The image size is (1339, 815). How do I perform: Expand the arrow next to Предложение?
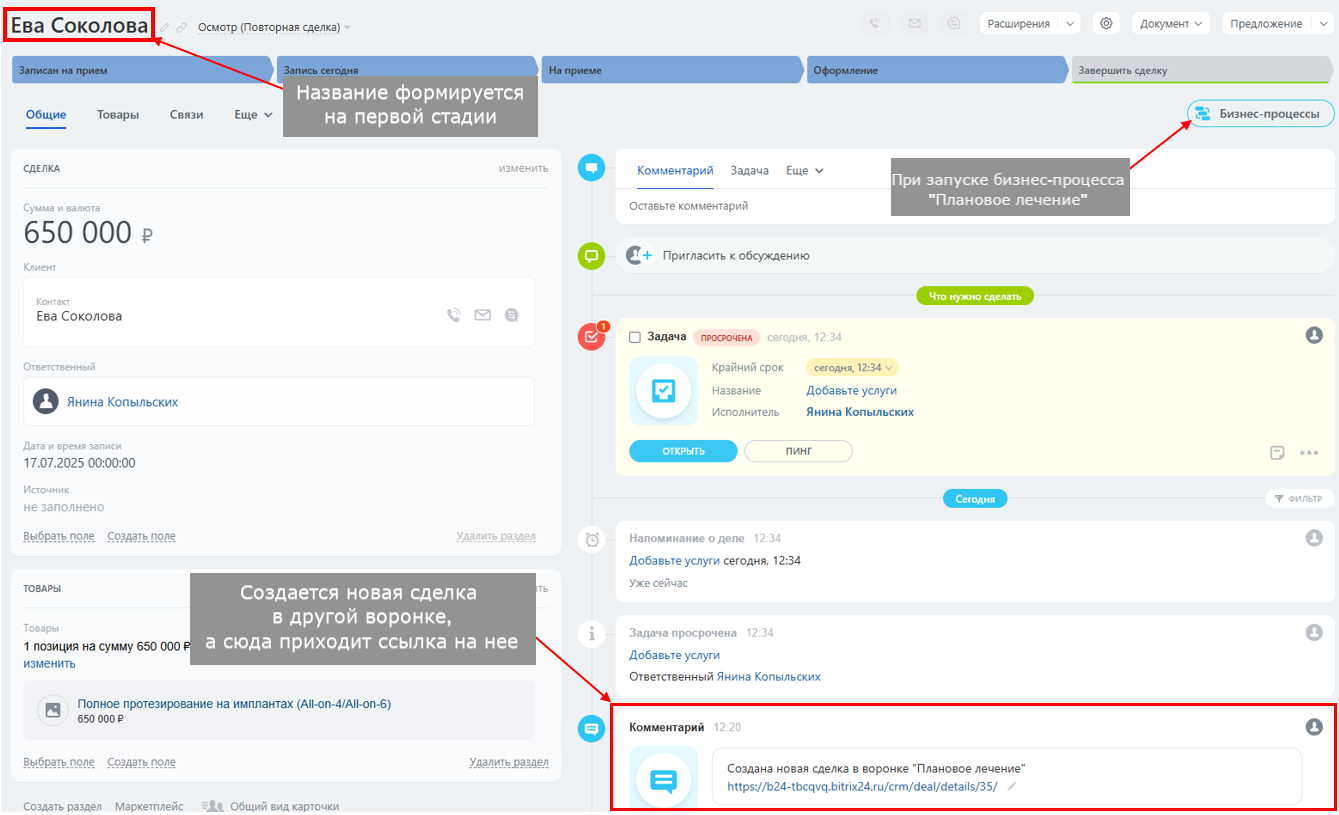tap(1324, 24)
